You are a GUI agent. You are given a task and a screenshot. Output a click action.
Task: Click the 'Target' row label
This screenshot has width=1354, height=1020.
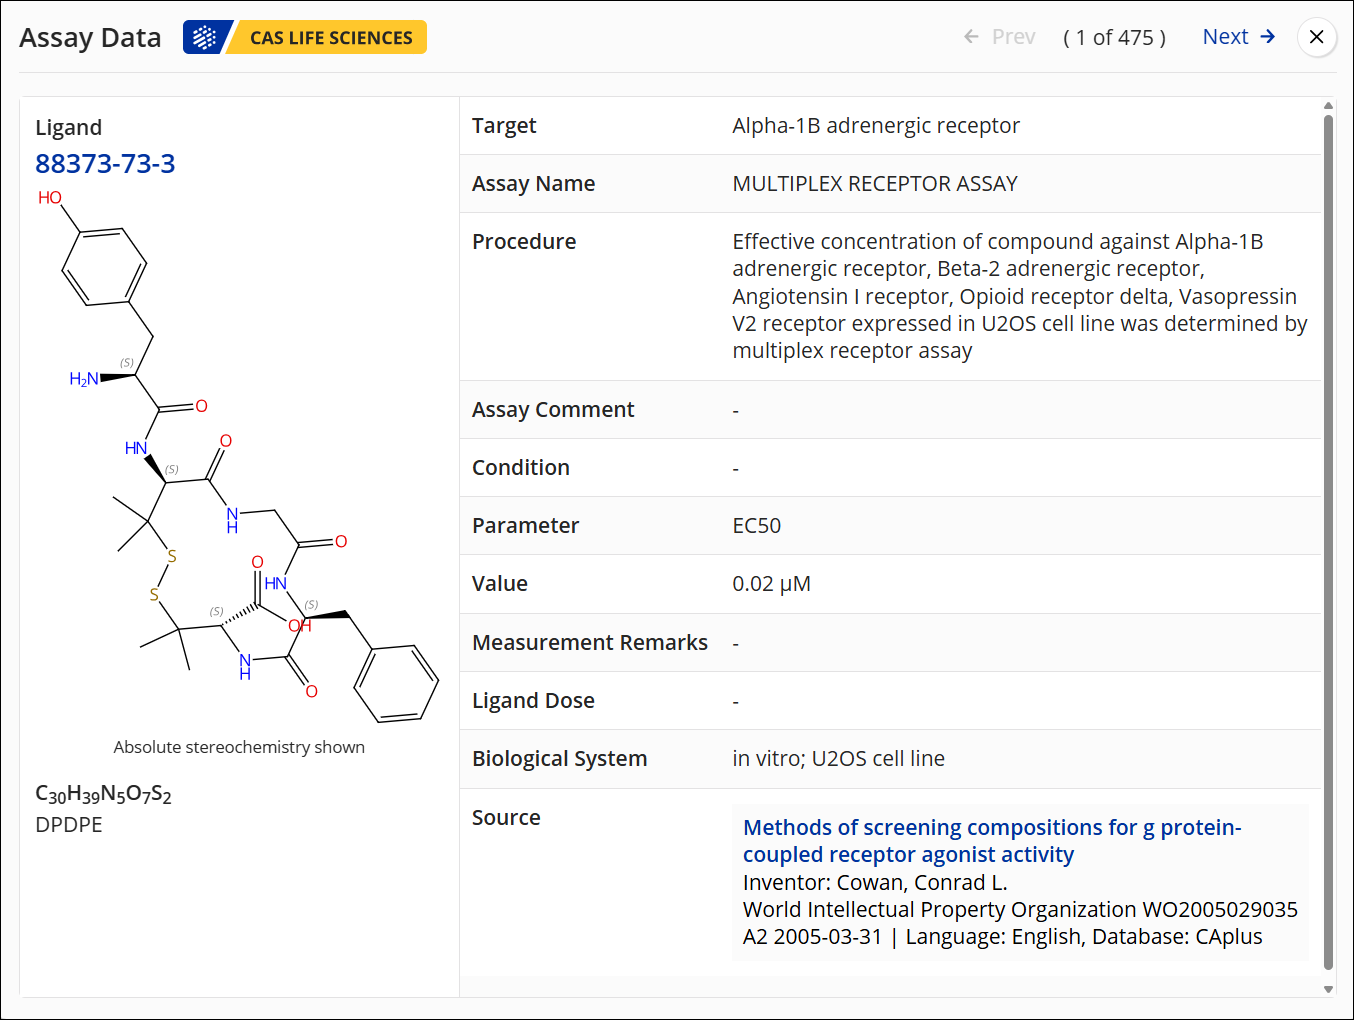click(504, 126)
